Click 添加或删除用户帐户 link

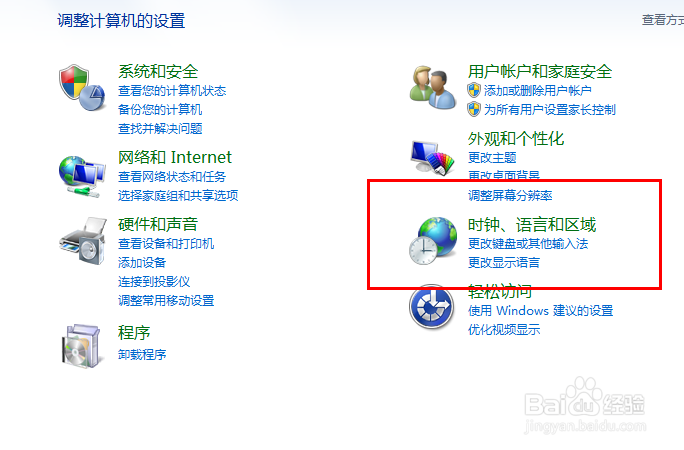coord(537,90)
